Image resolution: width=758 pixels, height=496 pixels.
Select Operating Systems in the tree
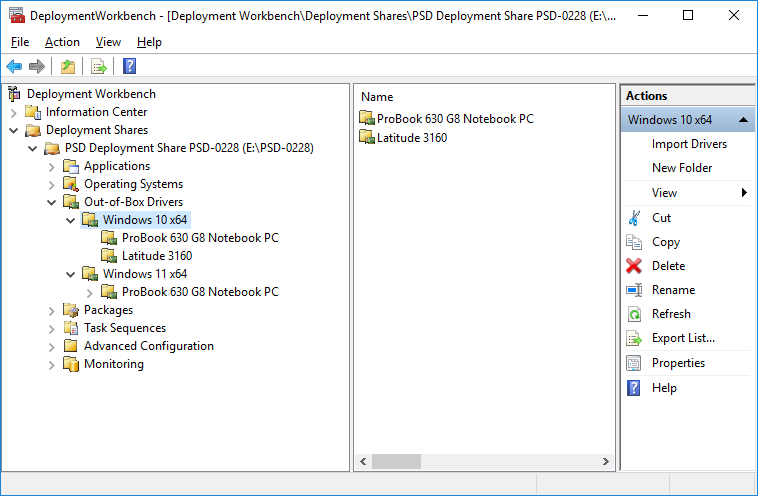pos(133,184)
